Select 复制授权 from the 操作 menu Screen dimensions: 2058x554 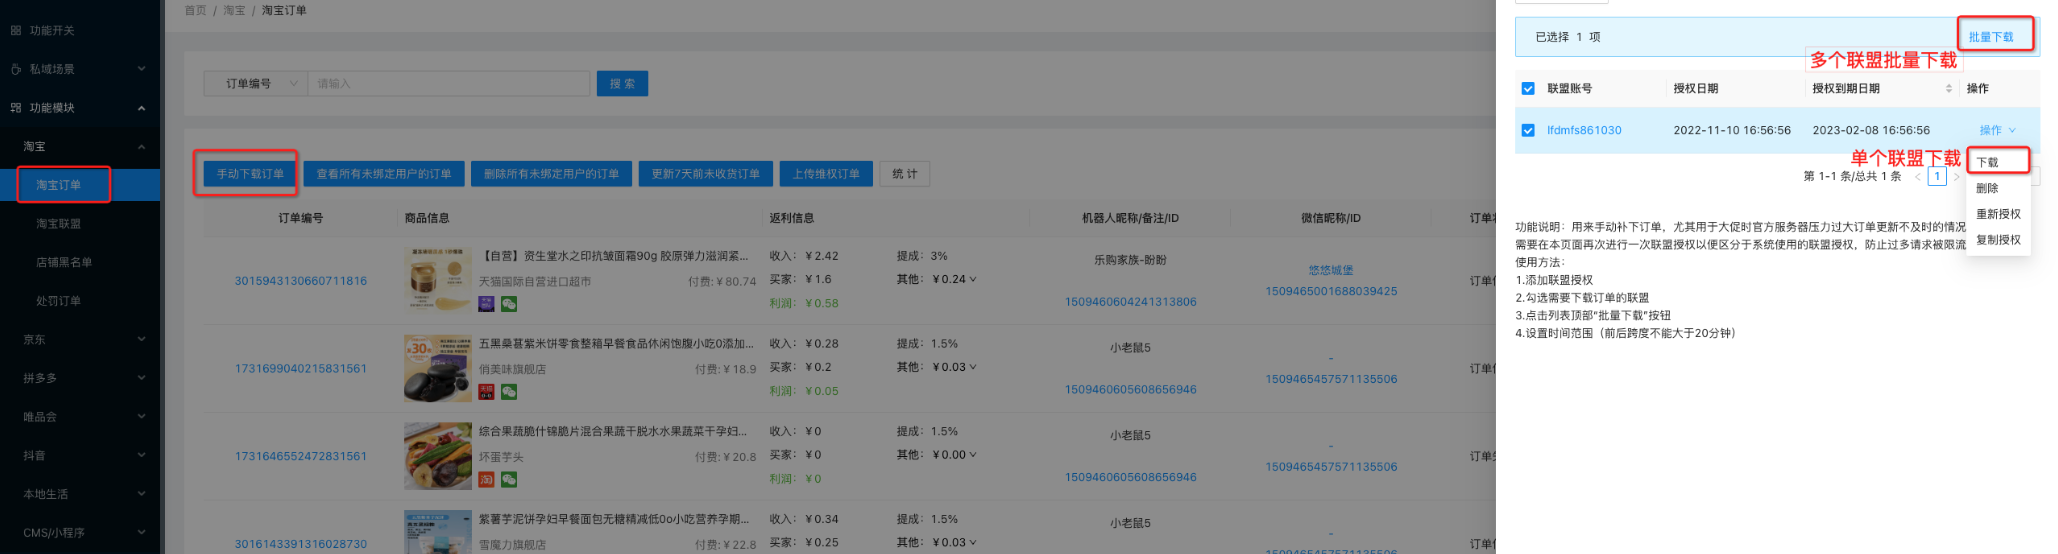1998,240
